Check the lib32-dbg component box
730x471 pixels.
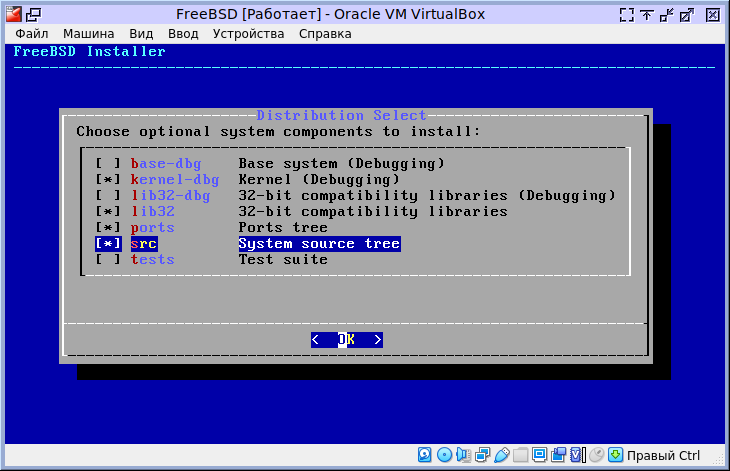pyautogui.click(x=108, y=195)
